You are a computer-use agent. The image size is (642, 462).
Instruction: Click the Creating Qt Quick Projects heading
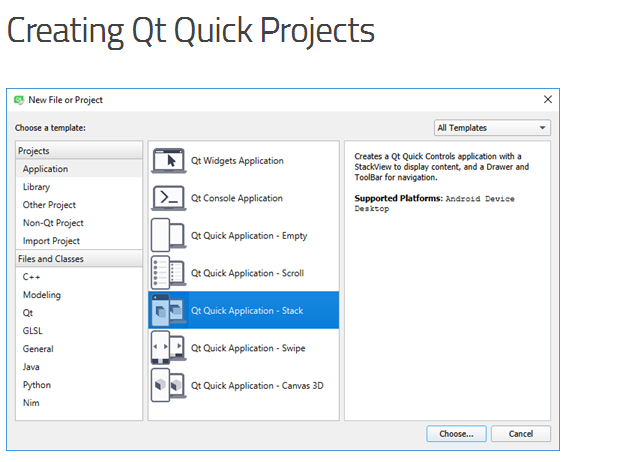point(191,31)
